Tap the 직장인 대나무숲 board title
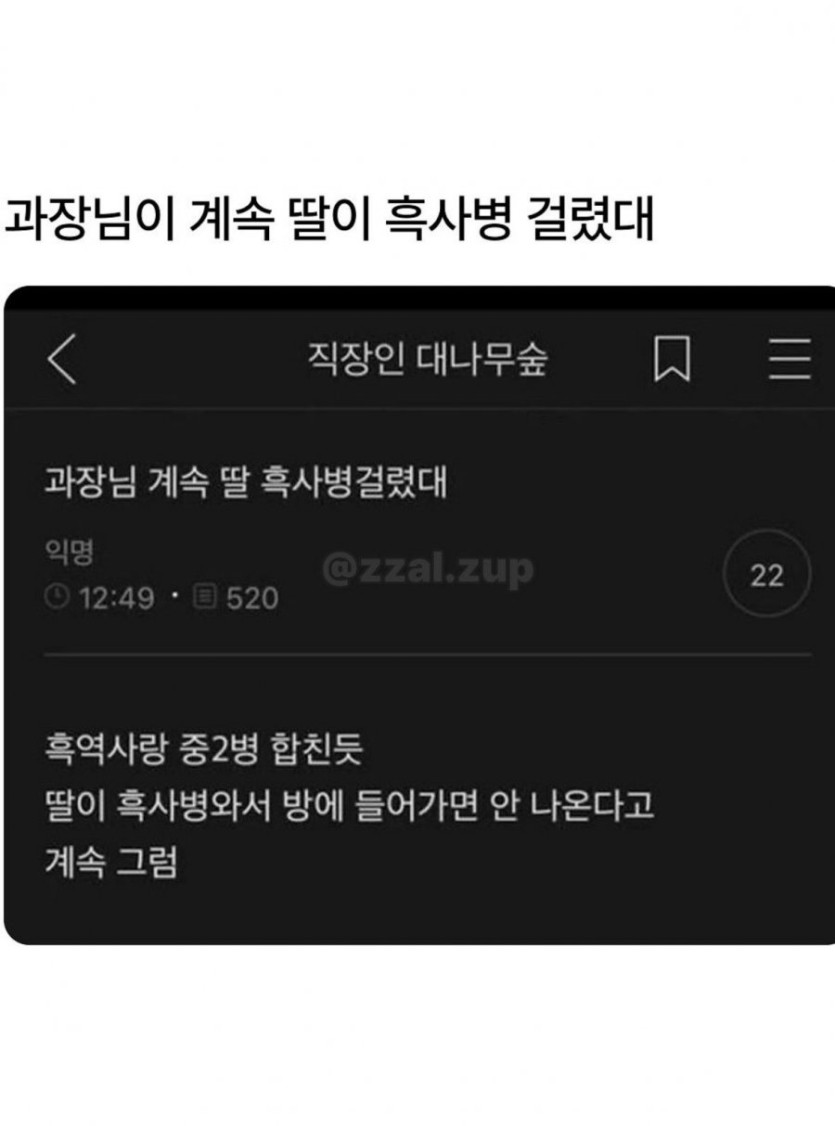 tap(428, 358)
